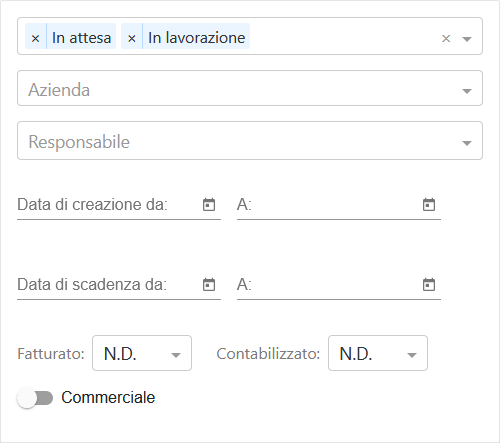Open calendar for Data di creazione da
This screenshot has height=443, width=500.
[x=209, y=205]
